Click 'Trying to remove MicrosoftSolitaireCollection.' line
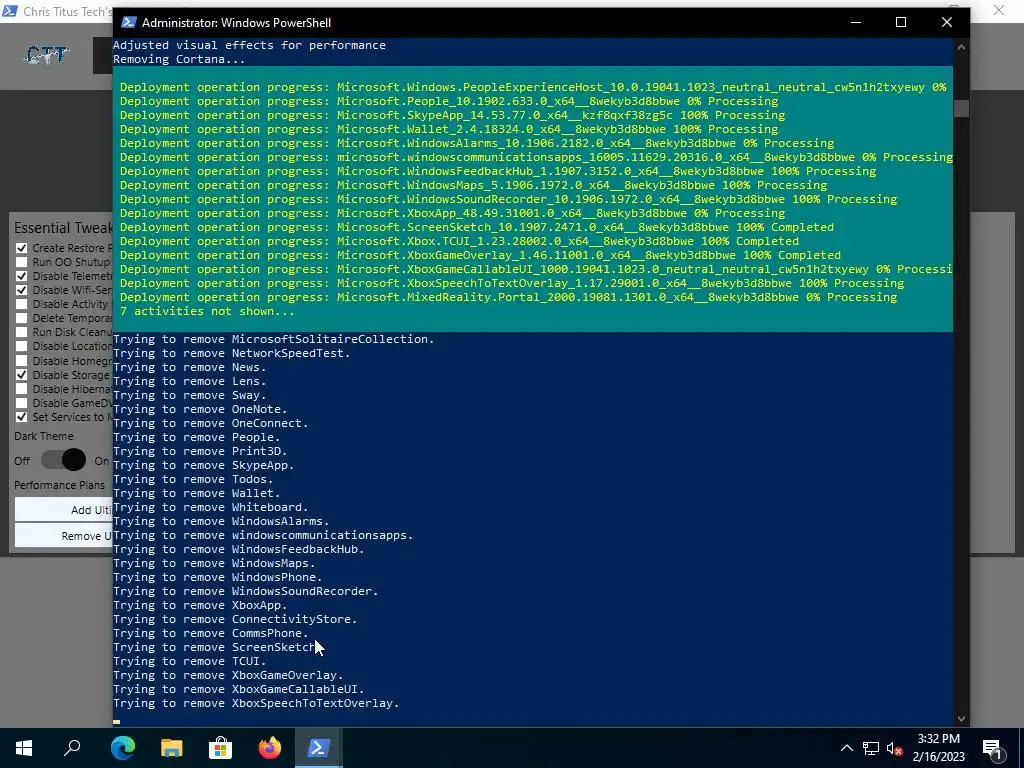1024x768 pixels. click(x=274, y=339)
